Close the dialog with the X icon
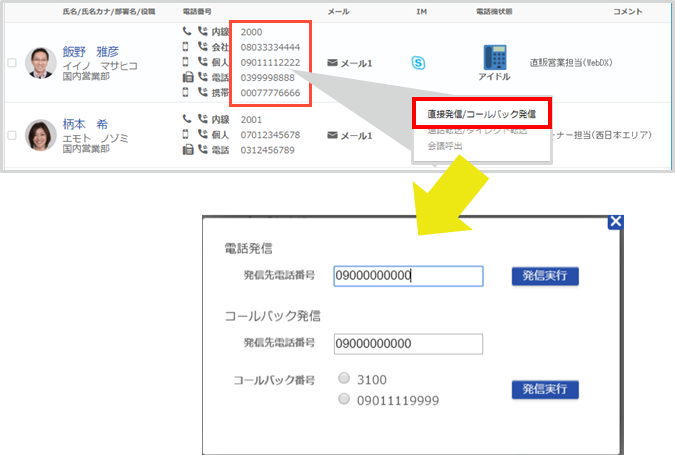The width and height of the screenshot is (675, 455). 616,223
